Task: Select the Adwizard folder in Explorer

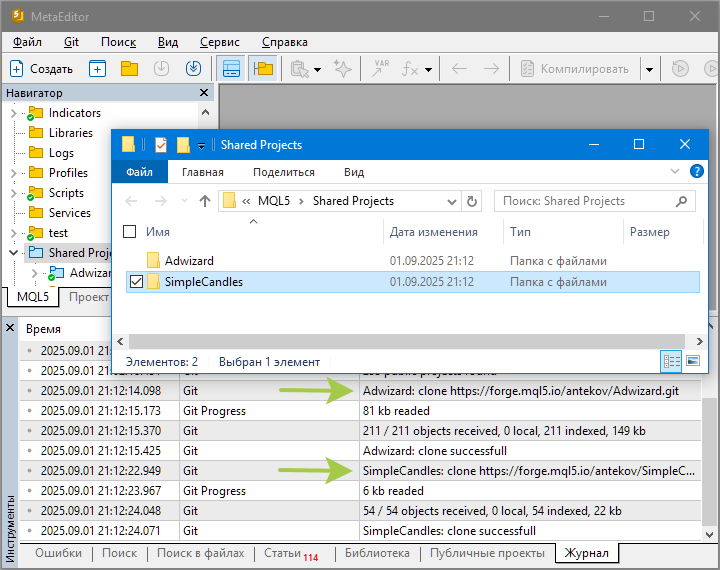Action: pyautogui.click(x=189, y=261)
